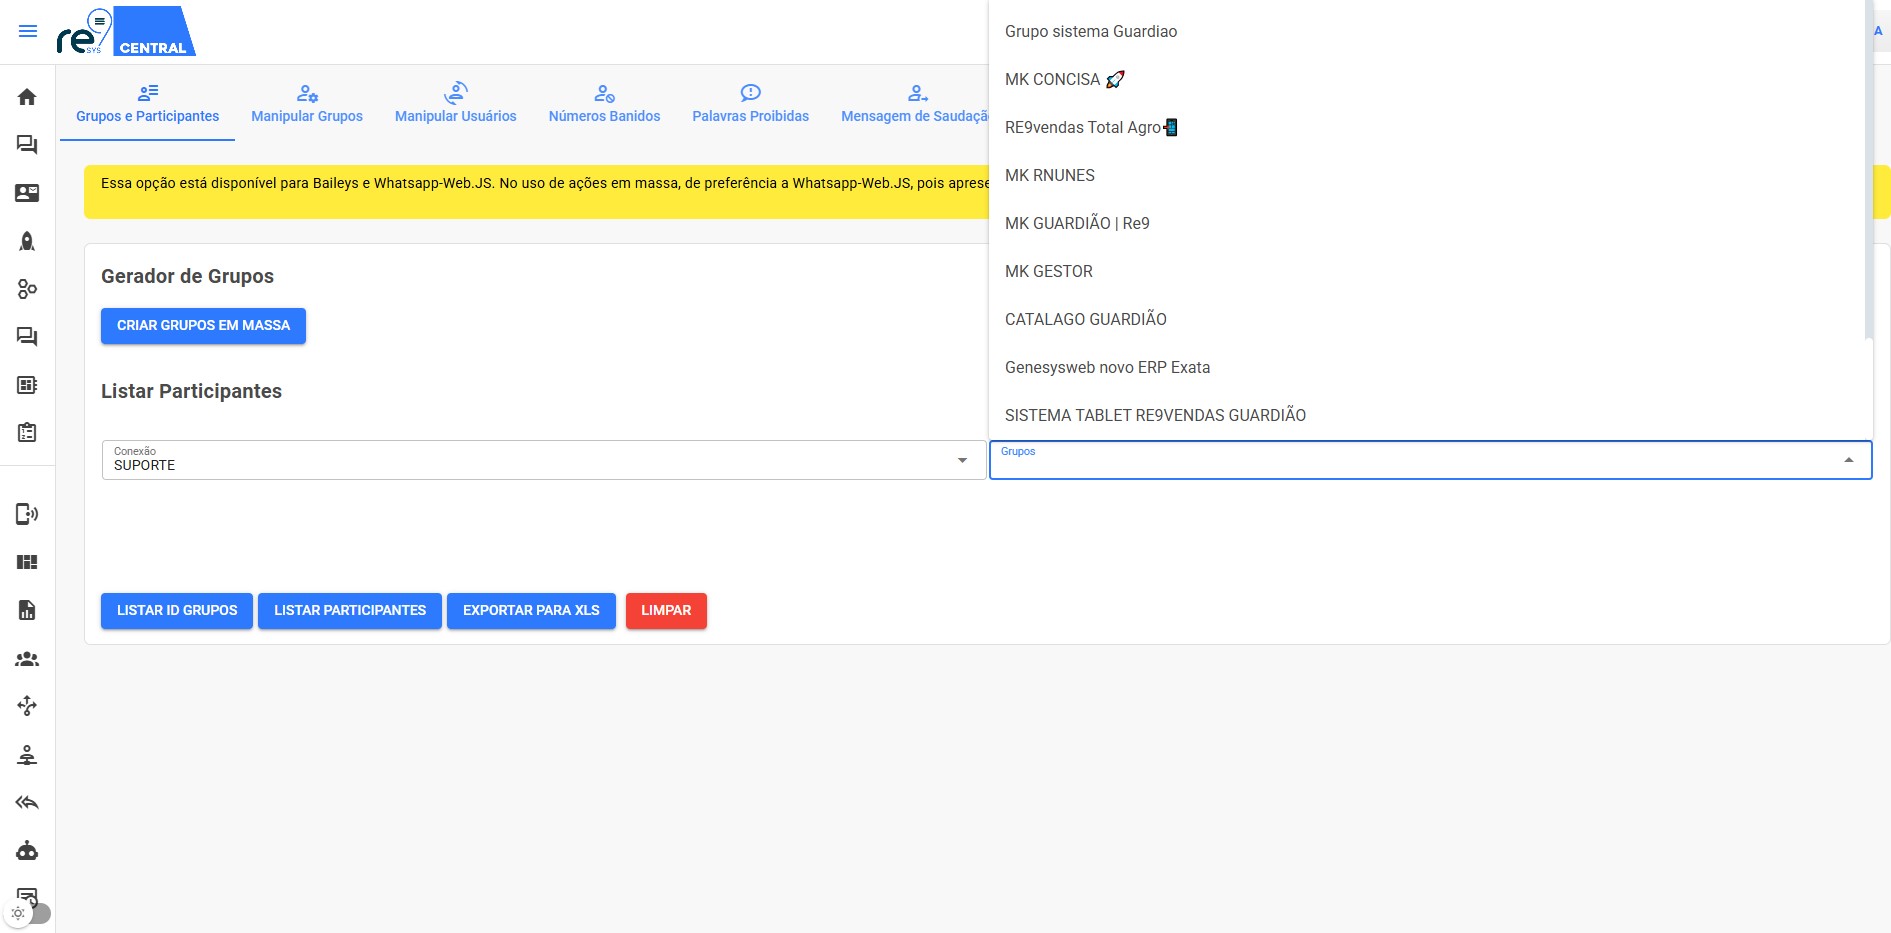Viewport: 1891px width, 933px height.
Task: Open the robot chatbot sidebar icon
Action: coord(27,851)
